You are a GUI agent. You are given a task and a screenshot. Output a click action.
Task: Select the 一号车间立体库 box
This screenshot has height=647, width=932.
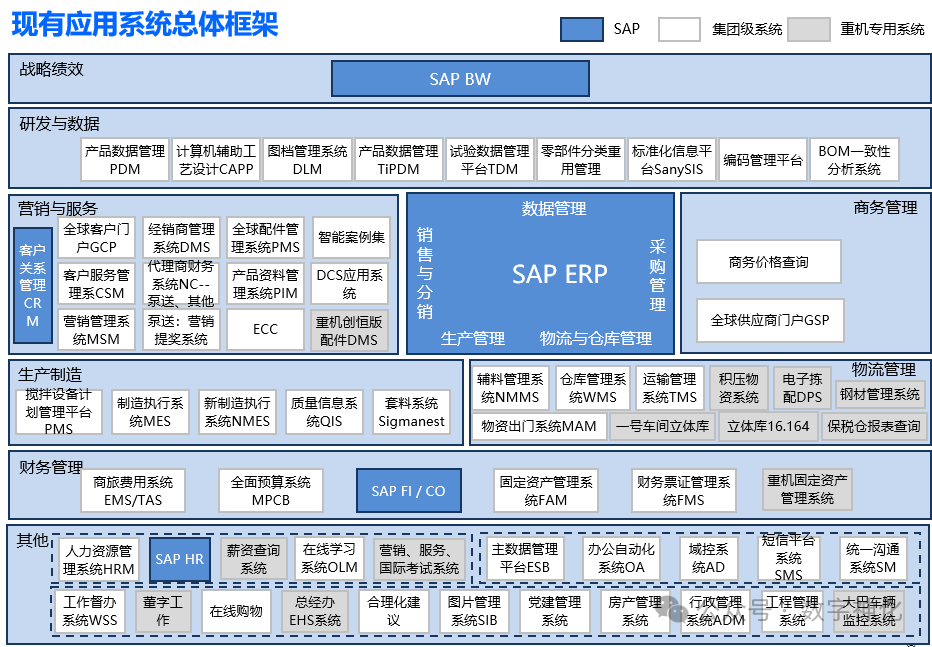pyautogui.click(x=662, y=427)
